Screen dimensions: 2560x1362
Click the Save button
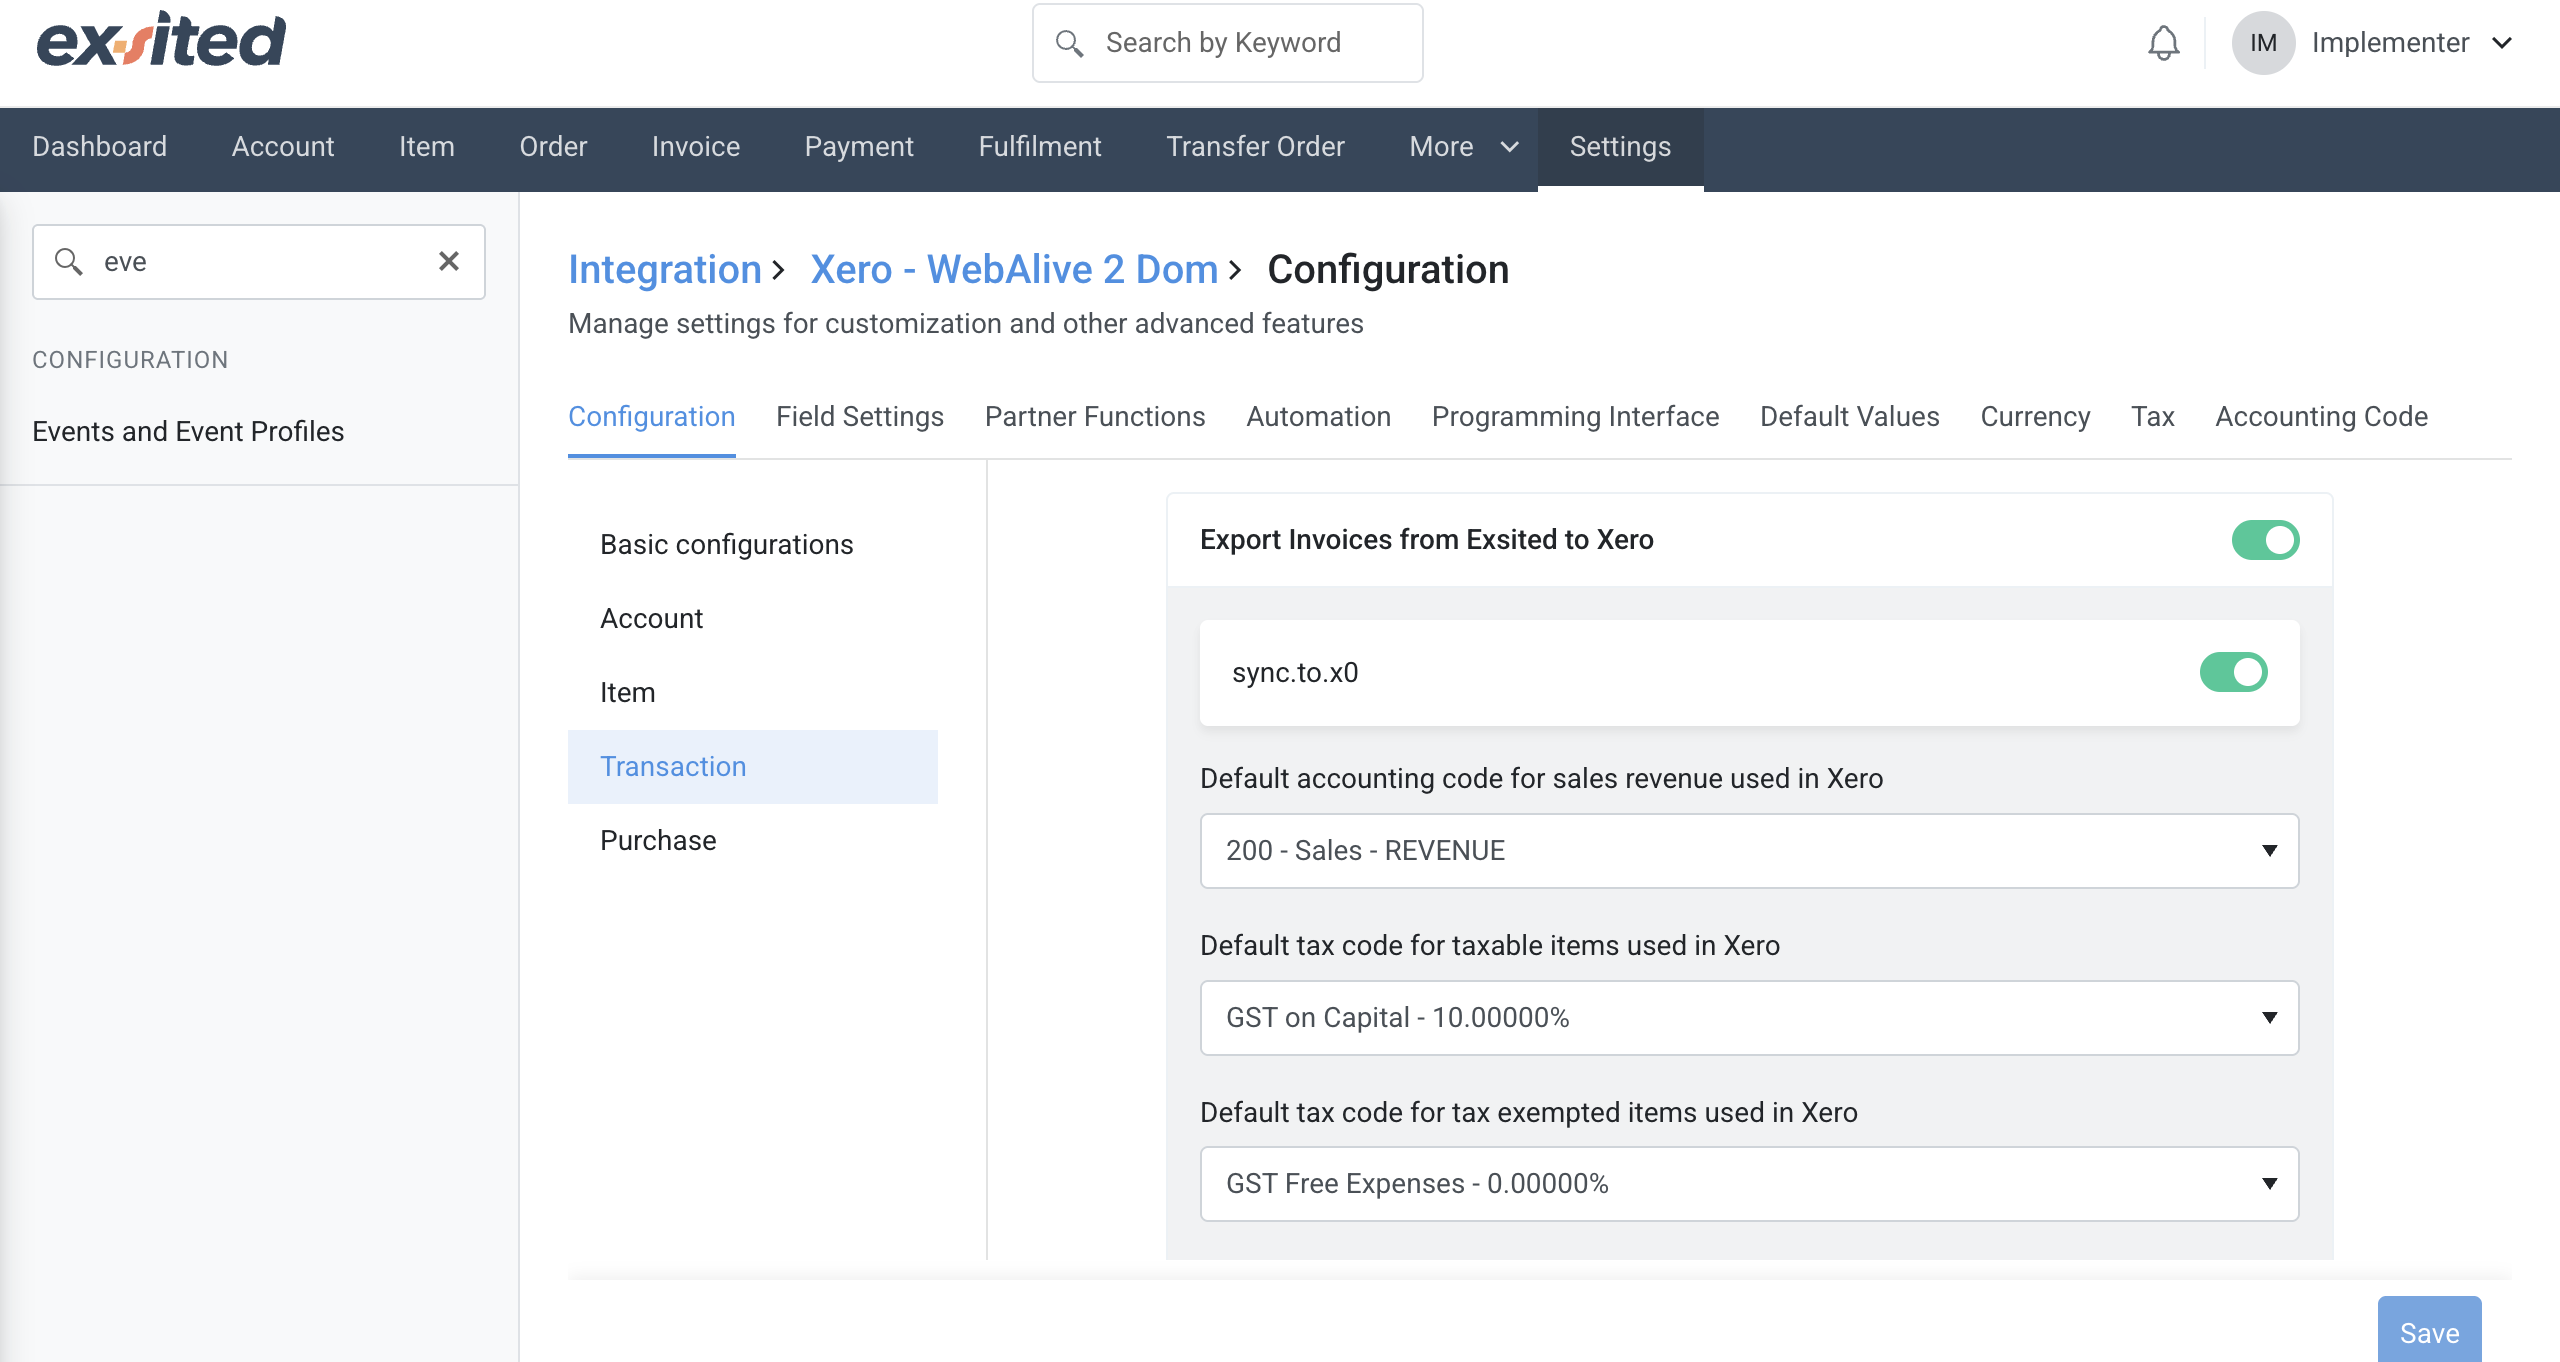click(x=2429, y=1332)
